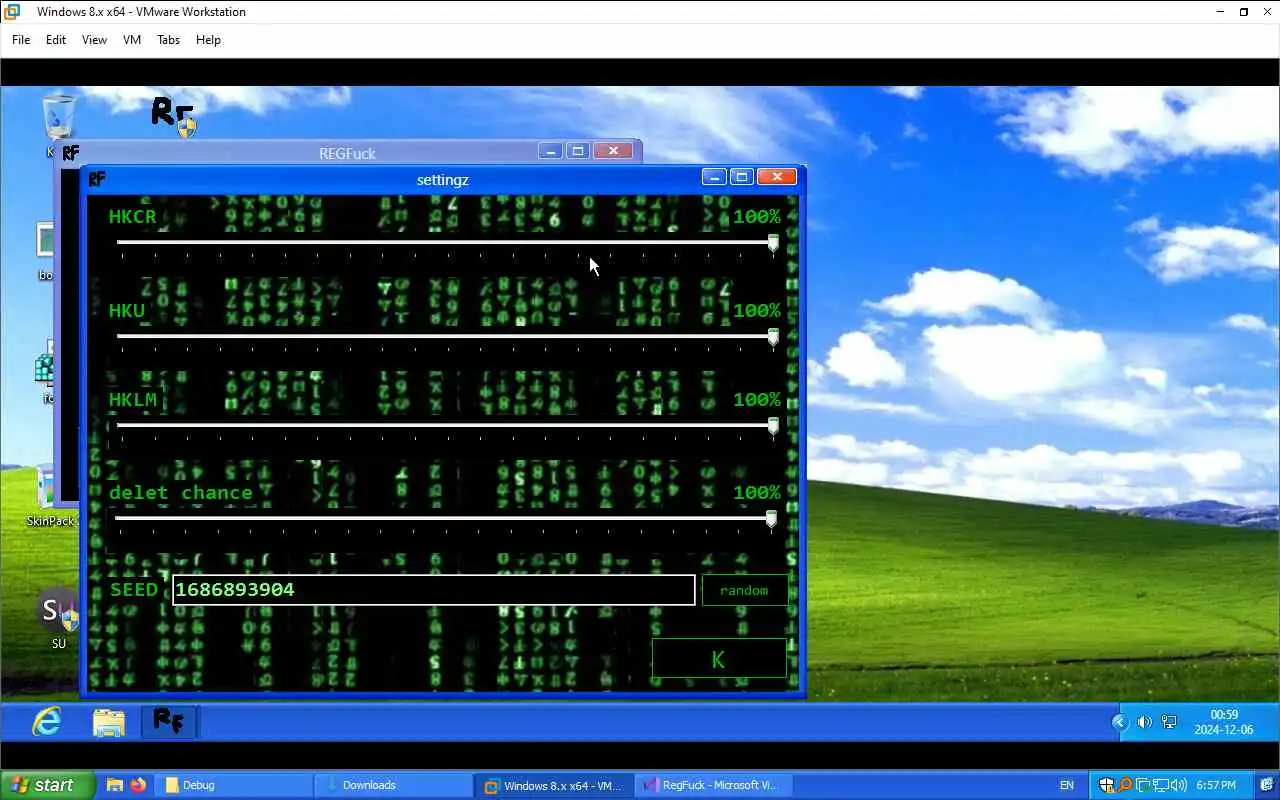The image size is (1280, 800).
Task: Click the orange magnifier tray icon
Action: [x=1125, y=785]
